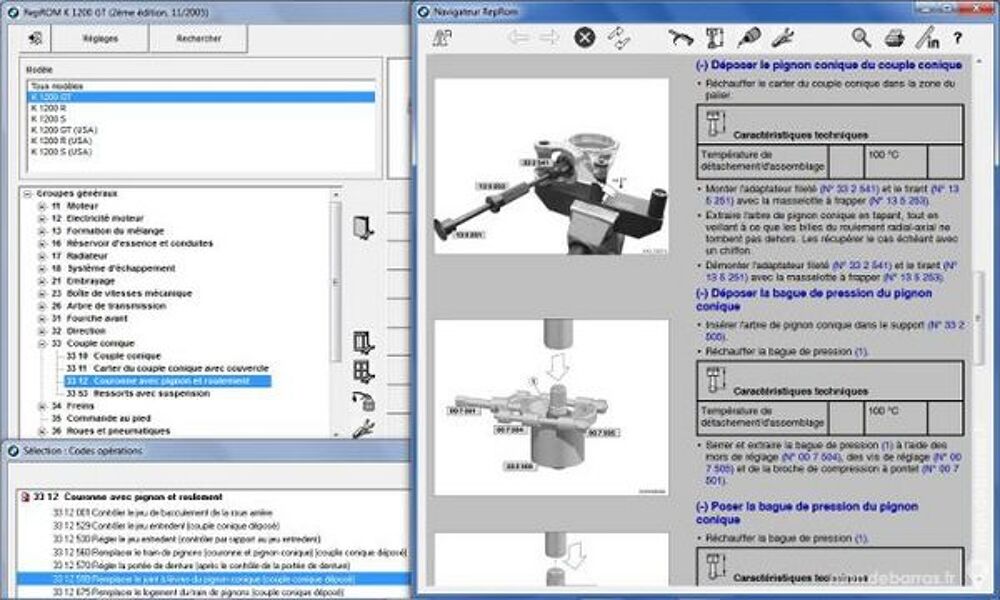The width and height of the screenshot is (1000, 600).
Task: Click the exit door icon beside Réglages
Action: pos(35,39)
